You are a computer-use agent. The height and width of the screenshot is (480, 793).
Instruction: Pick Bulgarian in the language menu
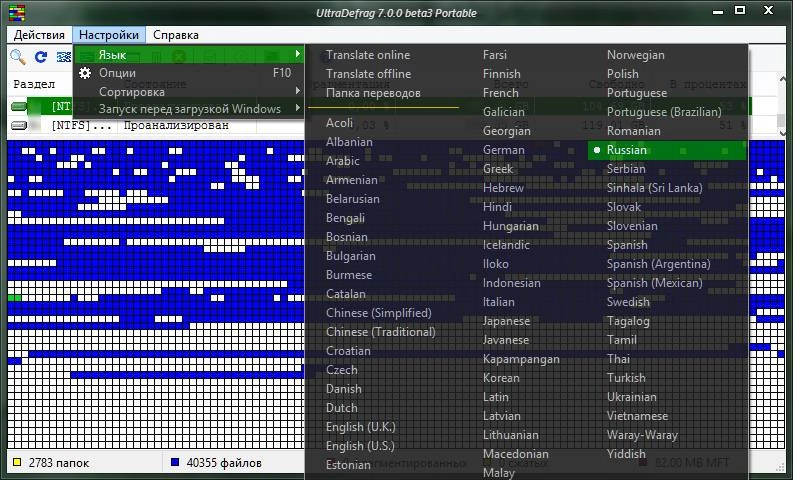click(350, 256)
